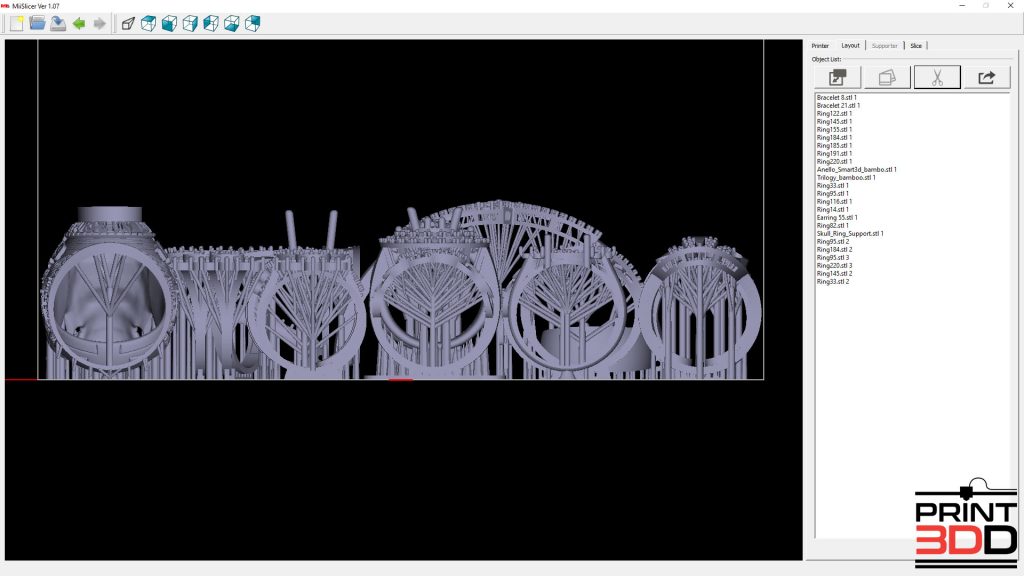Image resolution: width=1024 pixels, height=576 pixels.
Task: Click the export arrow button in Object List
Action: tap(987, 77)
